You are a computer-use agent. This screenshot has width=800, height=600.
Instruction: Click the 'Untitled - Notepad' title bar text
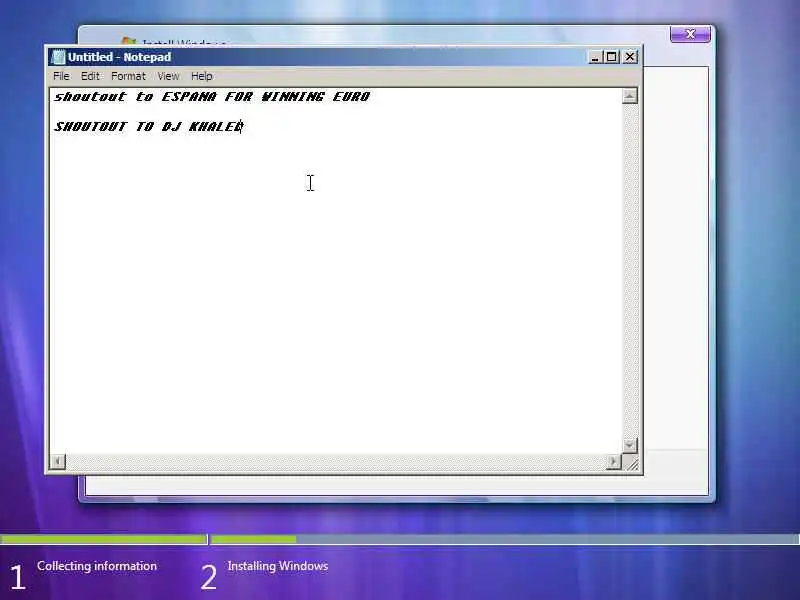[x=119, y=57]
